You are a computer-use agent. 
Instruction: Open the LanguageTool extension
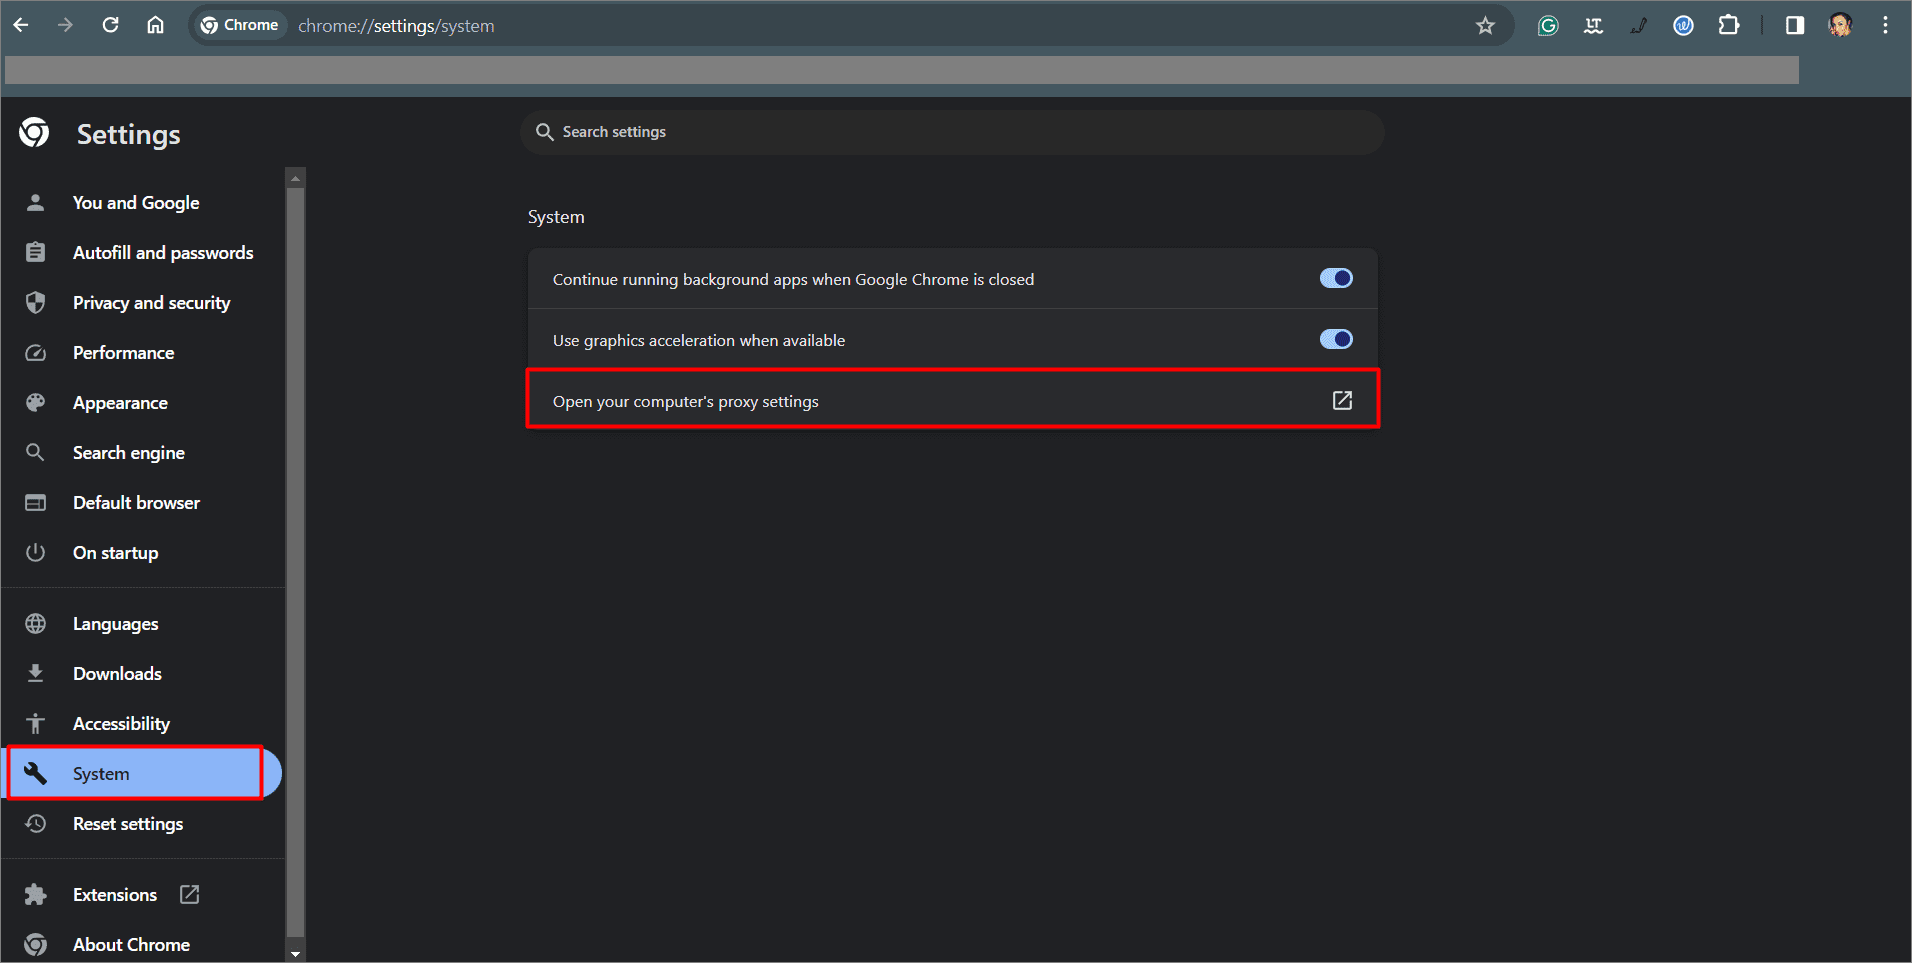pos(1593,25)
